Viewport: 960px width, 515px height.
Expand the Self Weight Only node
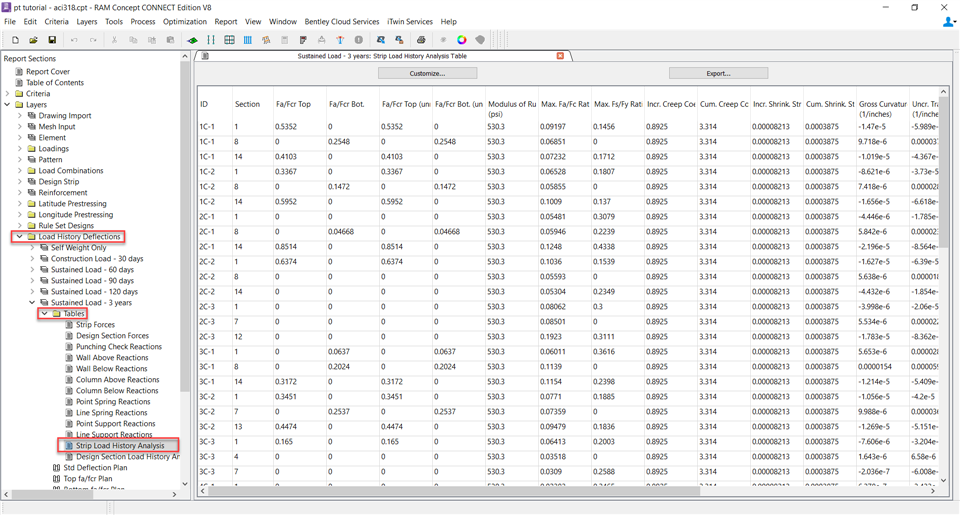[x=32, y=247]
